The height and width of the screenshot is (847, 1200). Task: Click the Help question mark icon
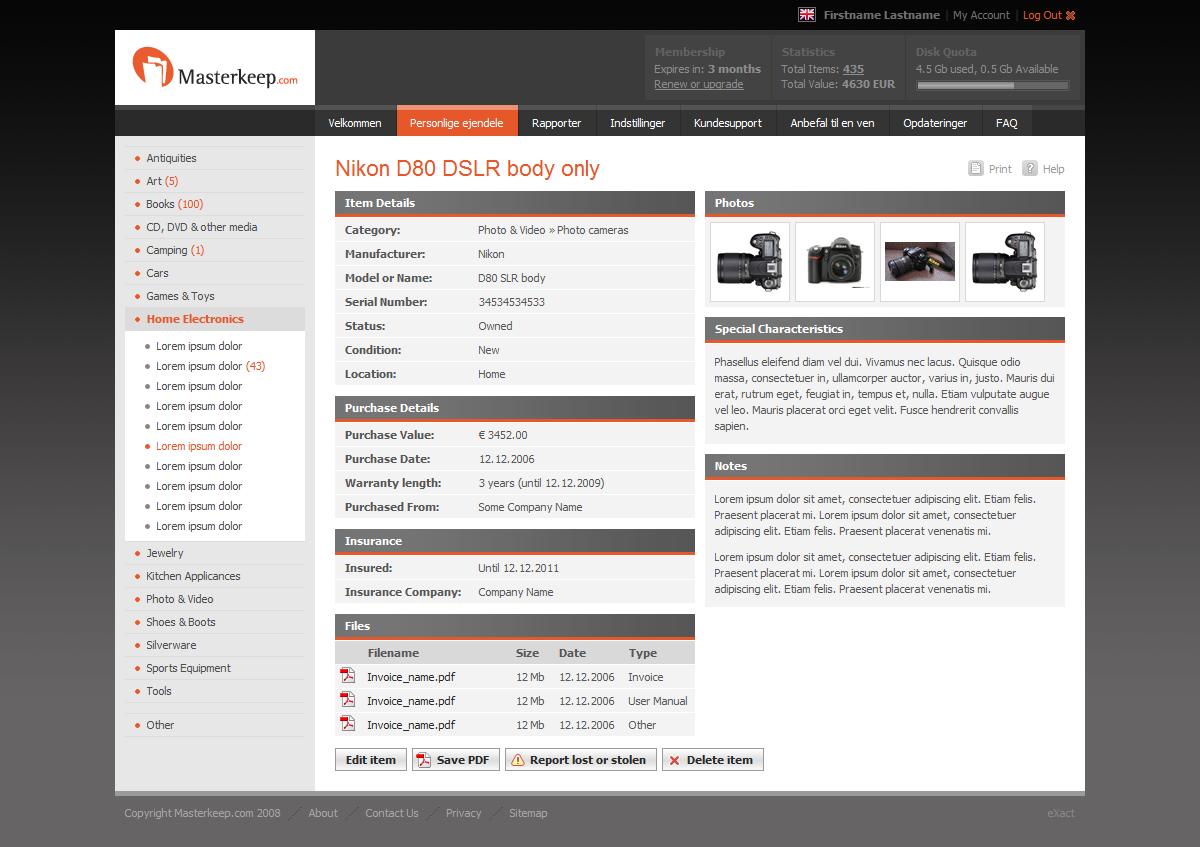pos(1030,169)
